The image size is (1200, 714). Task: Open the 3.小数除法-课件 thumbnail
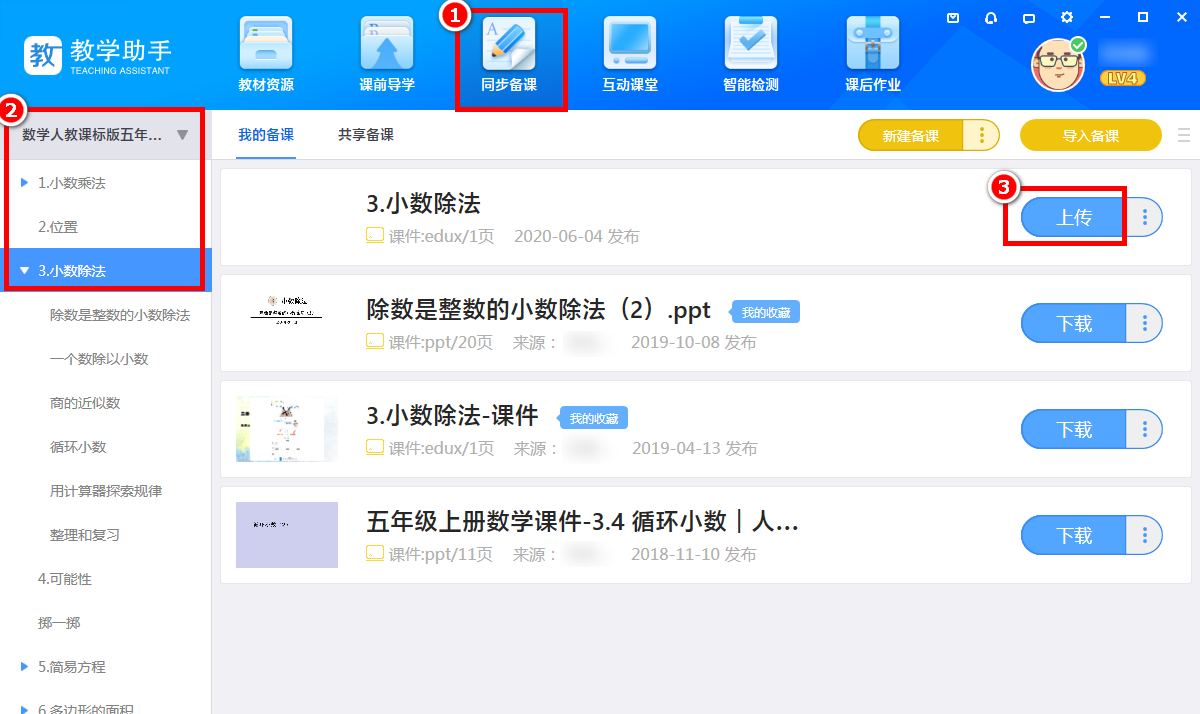(287, 429)
